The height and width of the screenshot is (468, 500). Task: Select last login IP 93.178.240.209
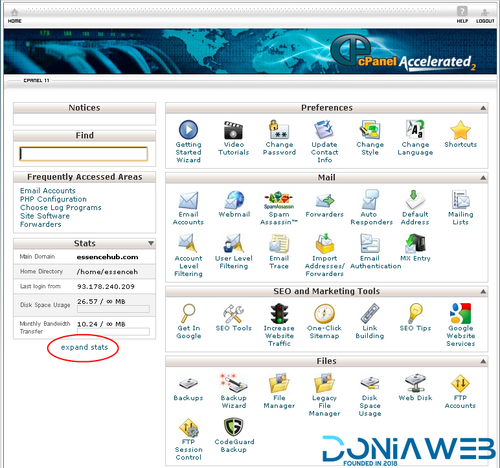click(x=106, y=287)
